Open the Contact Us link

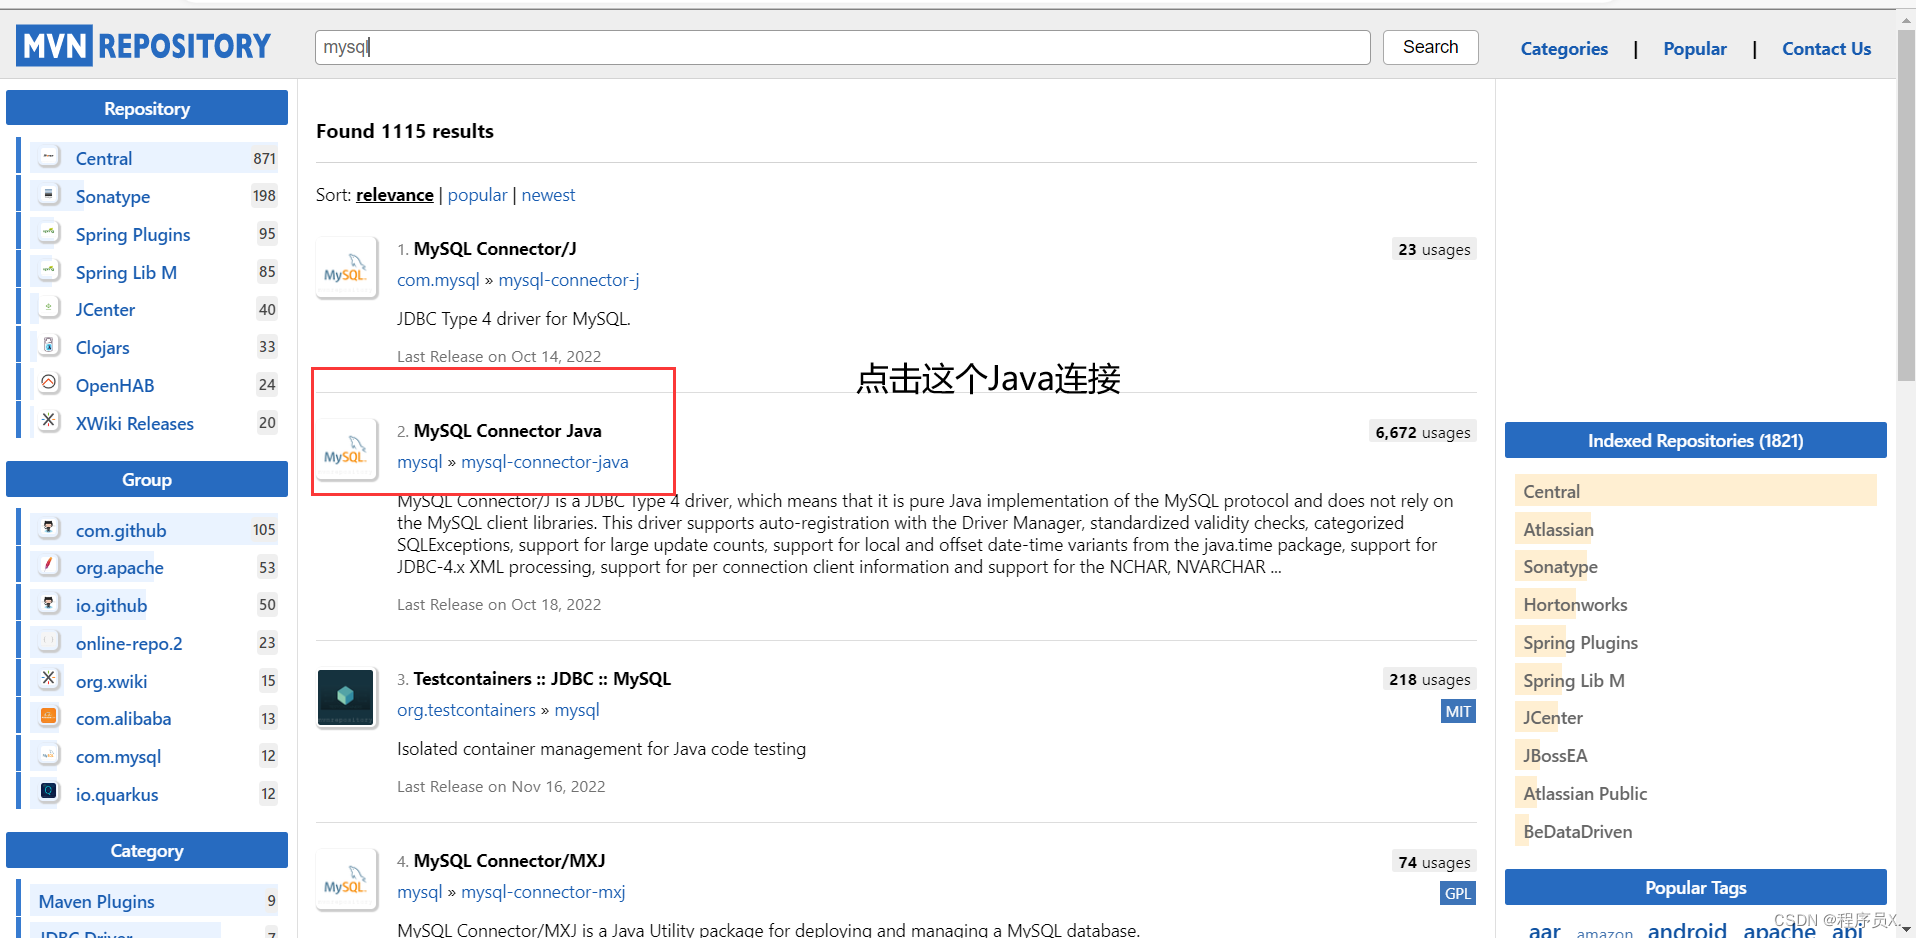pyautogui.click(x=1826, y=49)
